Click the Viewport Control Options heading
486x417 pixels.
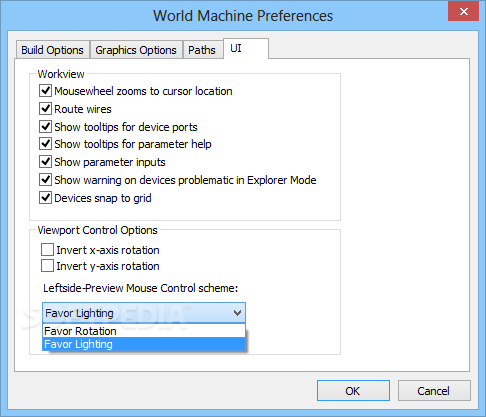click(97, 230)
